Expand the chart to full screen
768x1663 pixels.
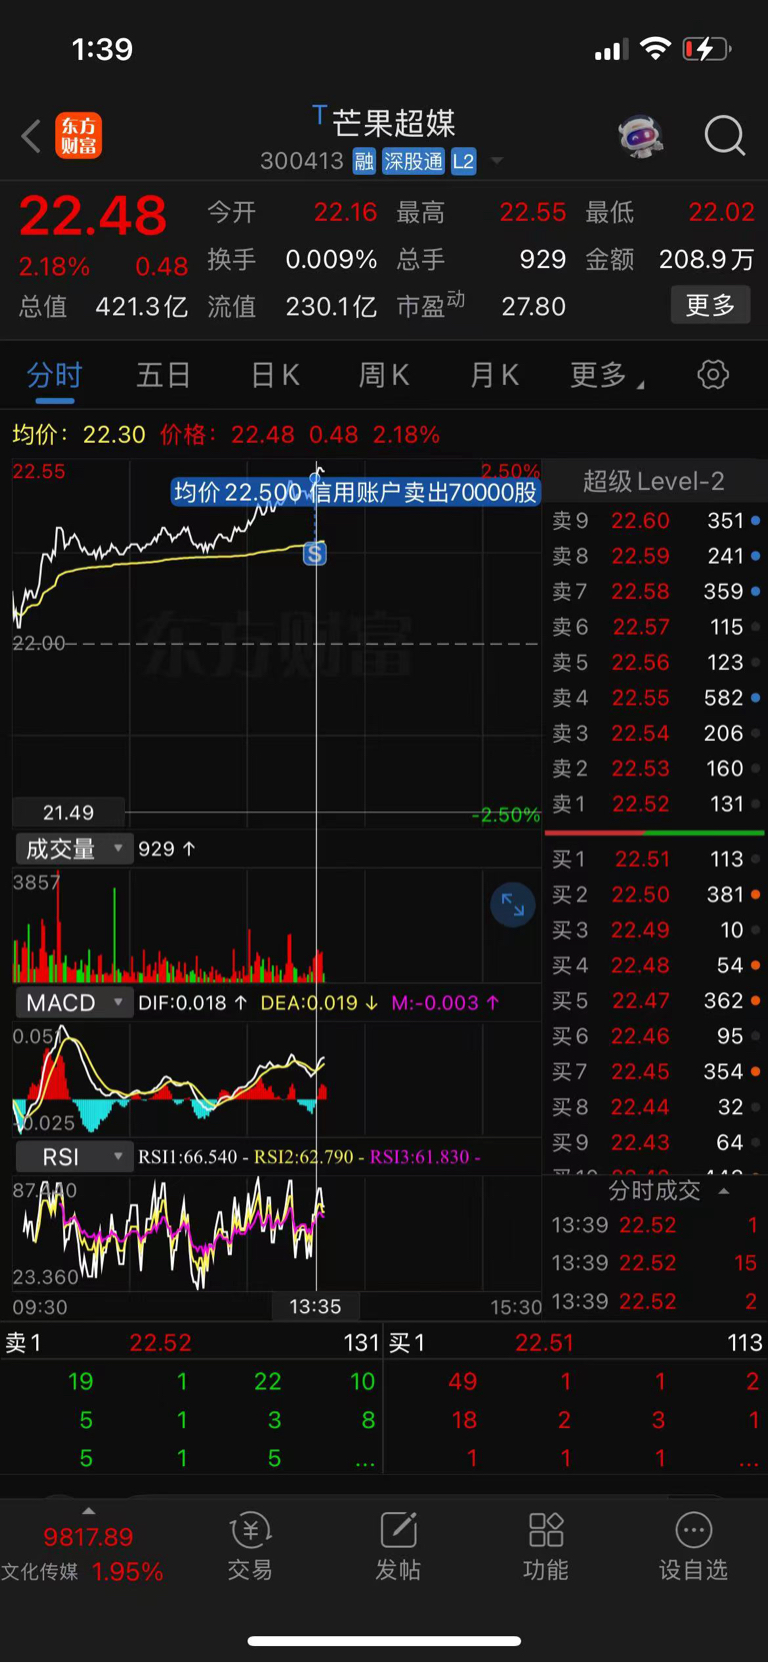pyautogui.click(x=513, y=905)
